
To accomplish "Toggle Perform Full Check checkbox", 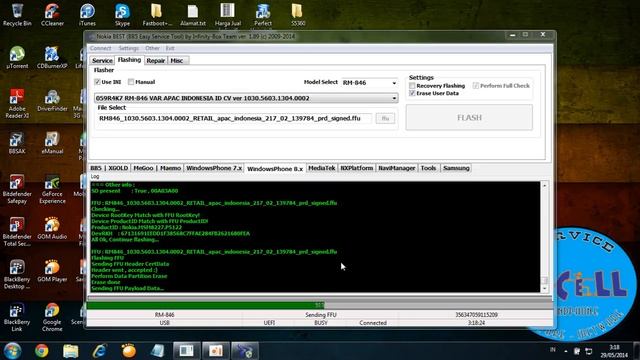I will click(x=476, y=86).
